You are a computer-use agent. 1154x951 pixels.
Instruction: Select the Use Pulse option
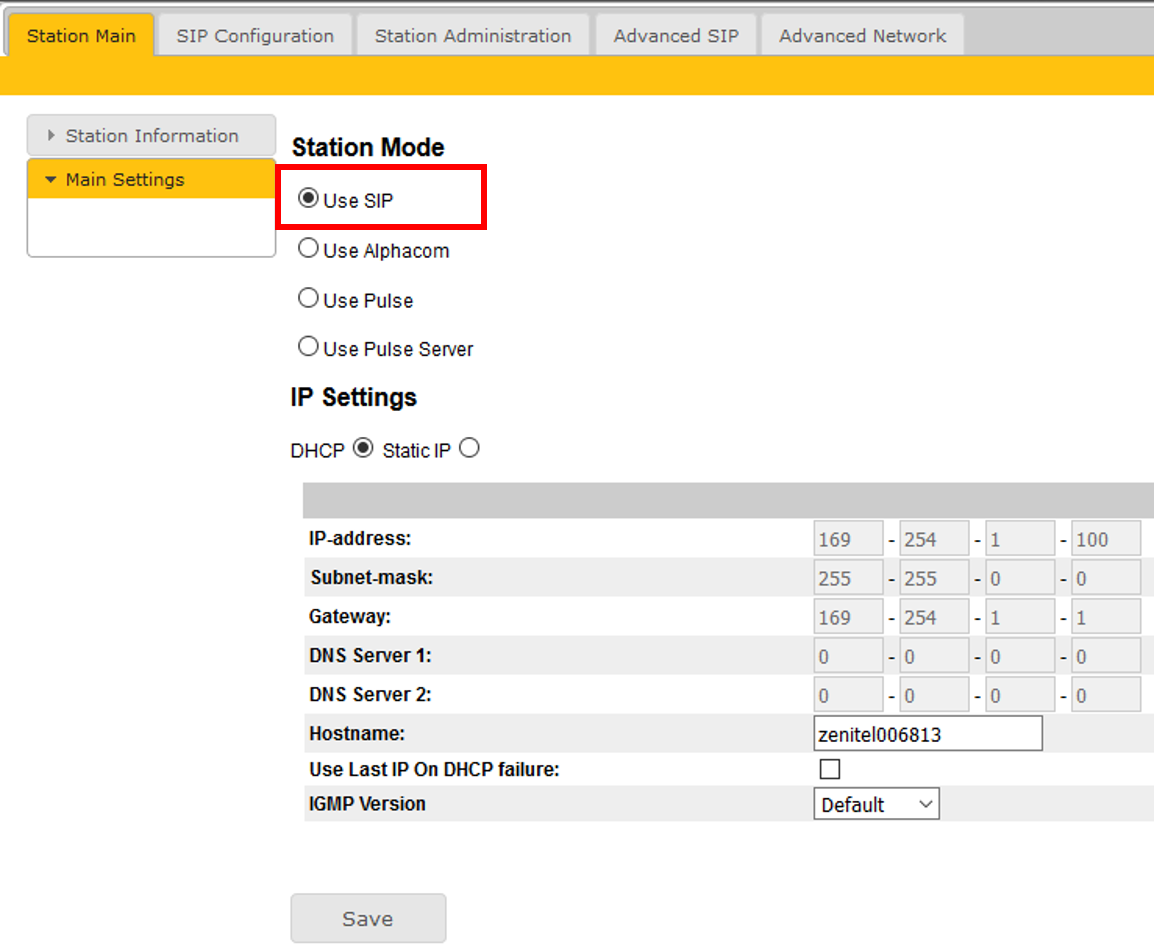click(309, 299)
